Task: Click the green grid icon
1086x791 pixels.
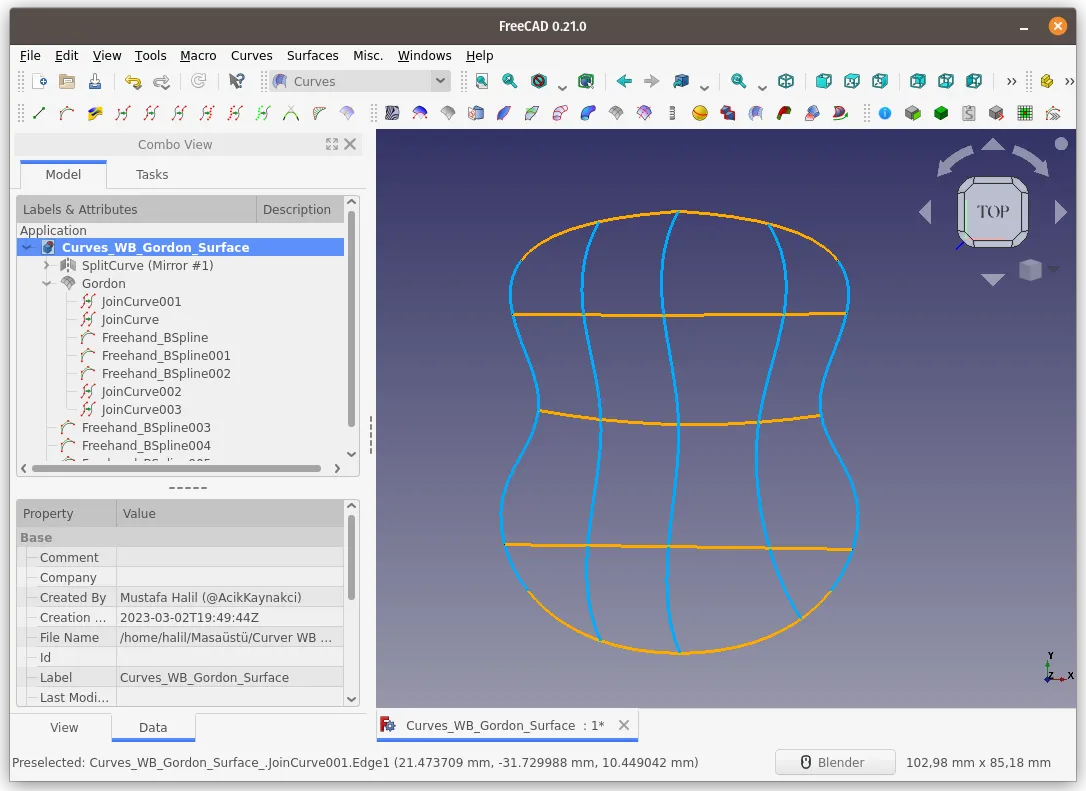Action: click(1024, 113)
